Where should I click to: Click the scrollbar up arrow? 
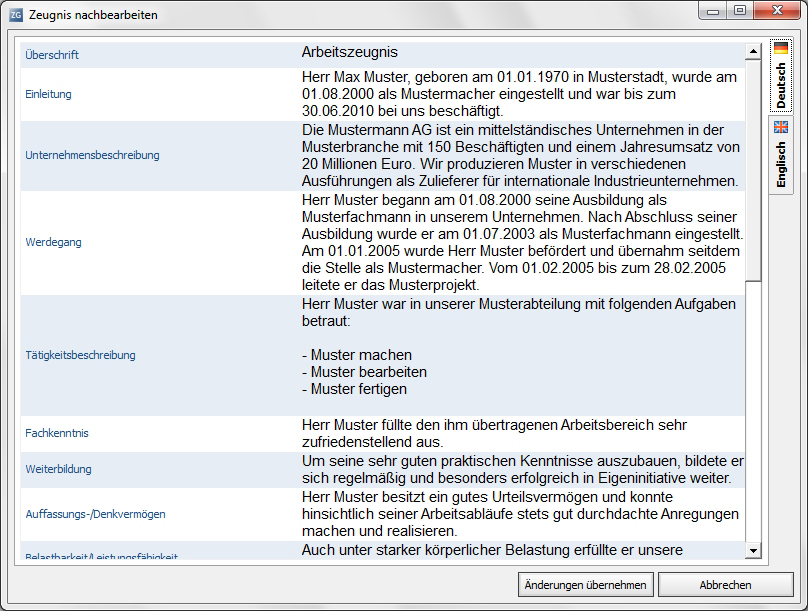753,51
